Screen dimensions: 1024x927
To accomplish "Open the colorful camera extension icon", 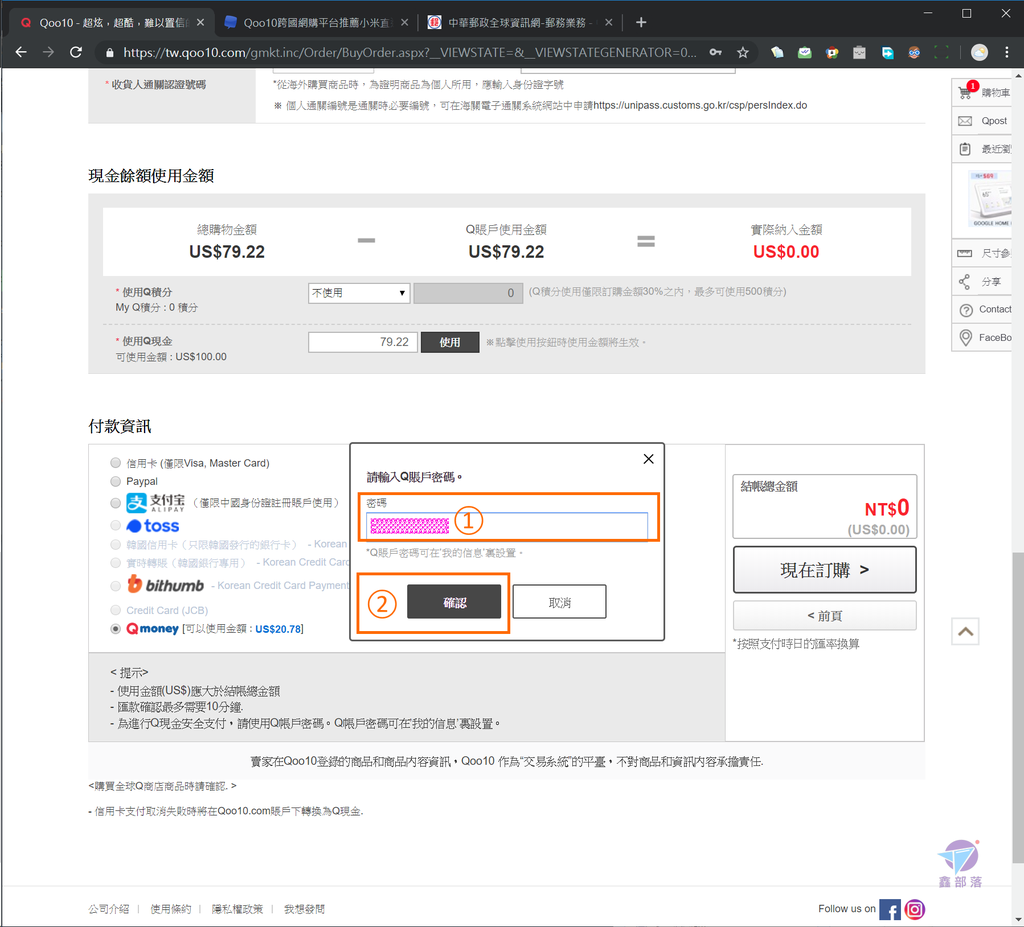I will [832, 52].
